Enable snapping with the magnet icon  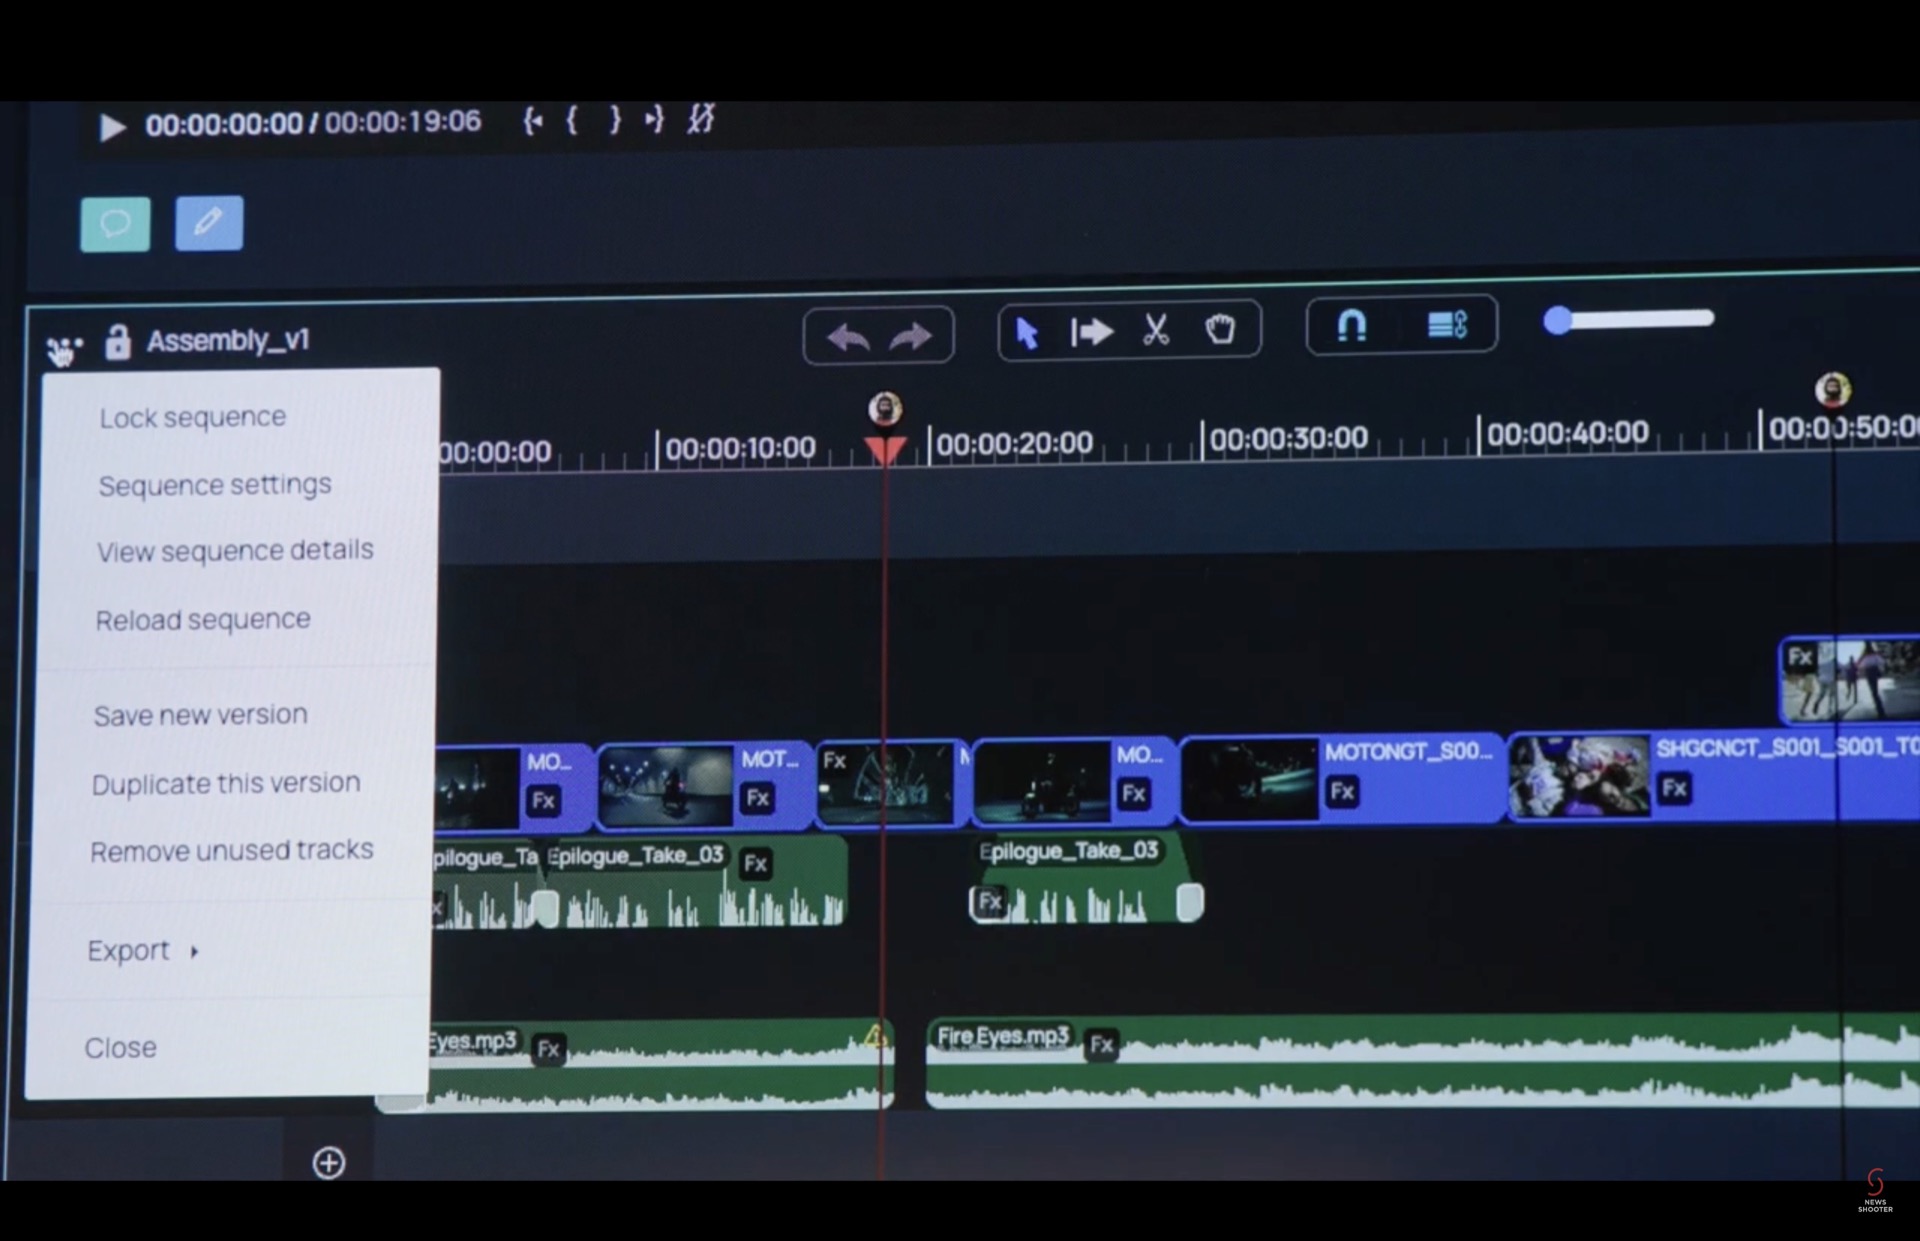point(1353,326)
